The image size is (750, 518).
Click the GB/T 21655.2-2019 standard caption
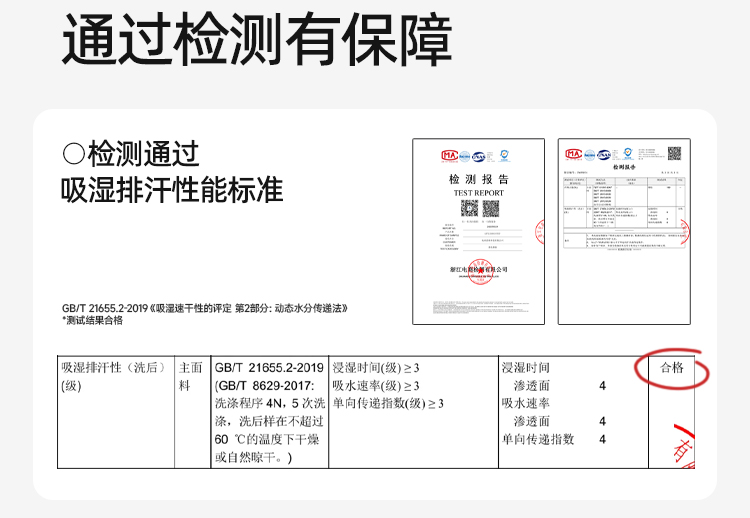(204, 308)
